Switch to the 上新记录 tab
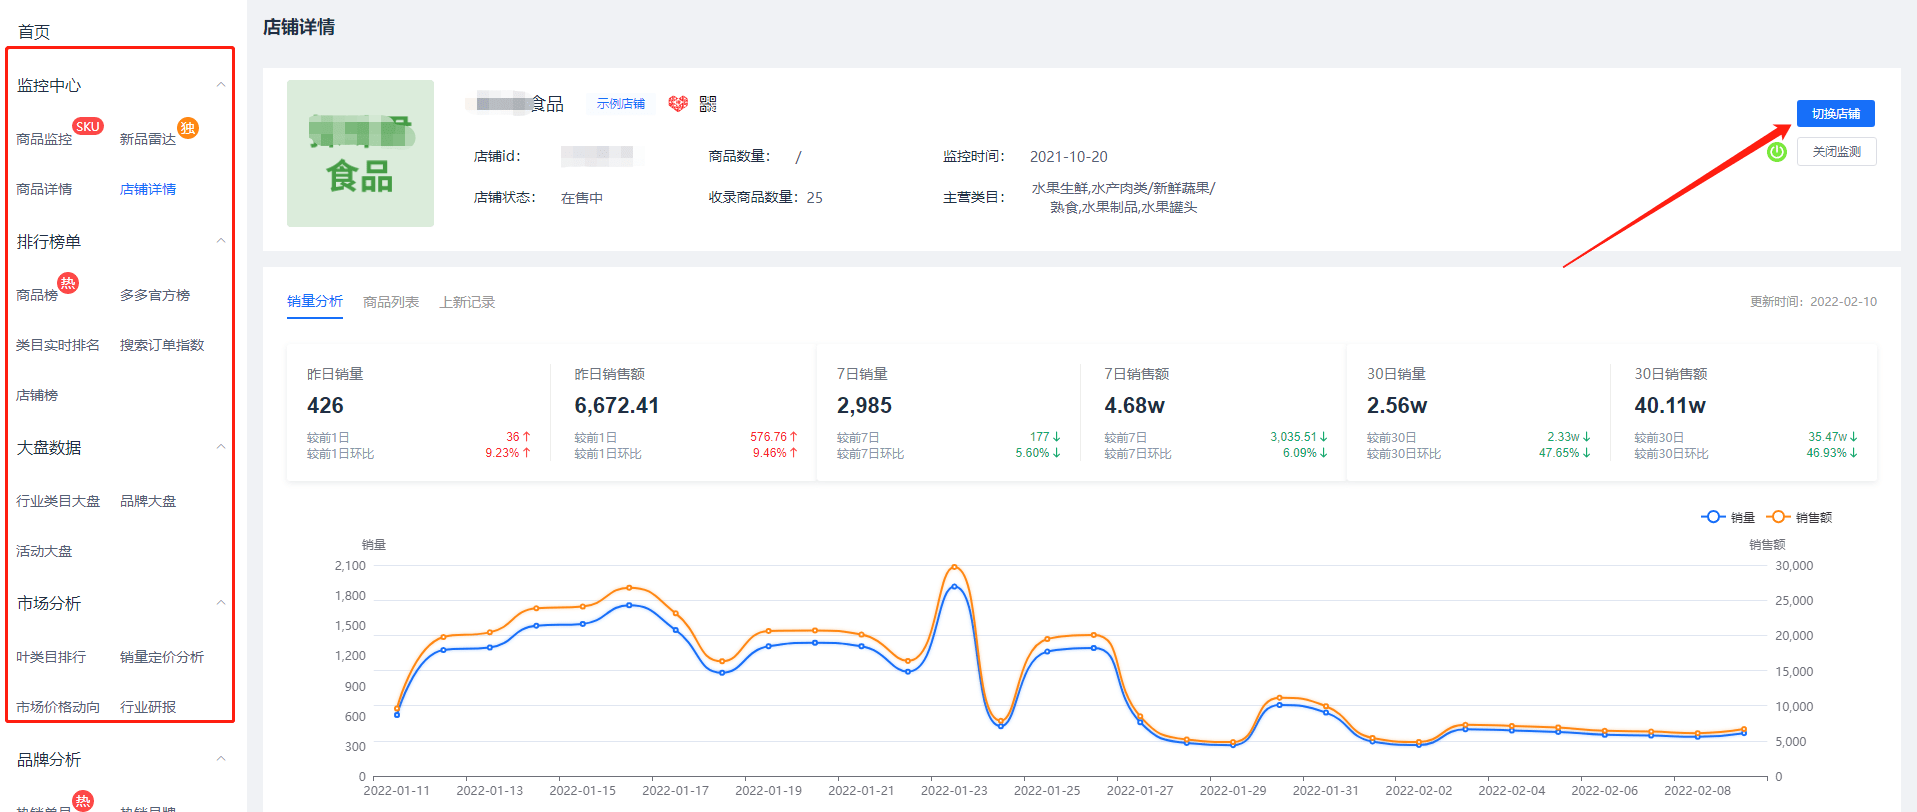Screen dimensions: 1917x812 (467, 302)
